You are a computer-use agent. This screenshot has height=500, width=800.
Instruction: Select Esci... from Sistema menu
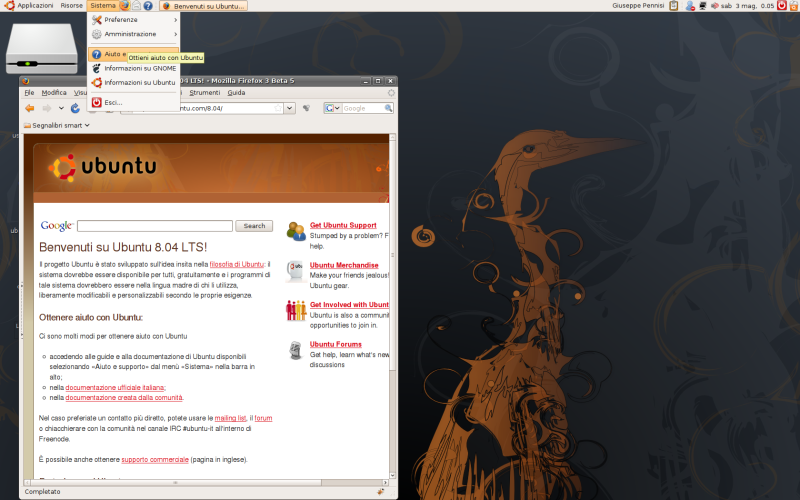point(134,103)
